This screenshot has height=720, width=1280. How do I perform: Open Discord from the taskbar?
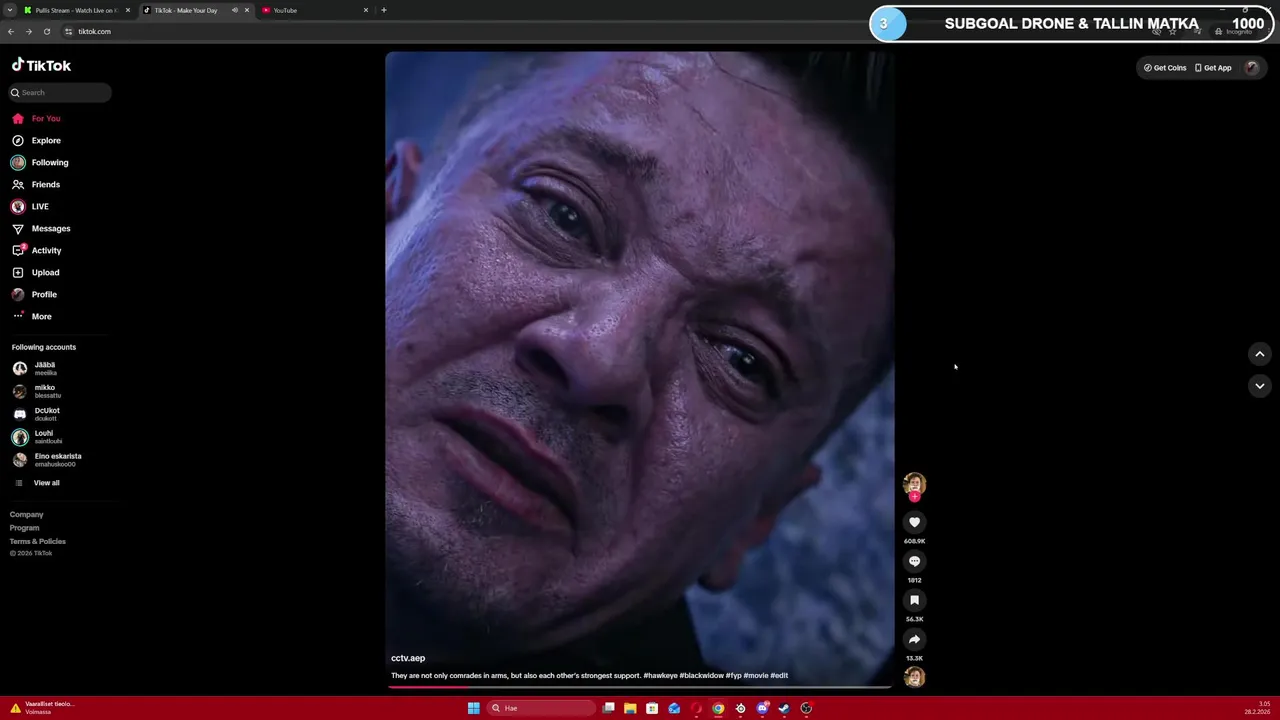(x=762, y=708)
